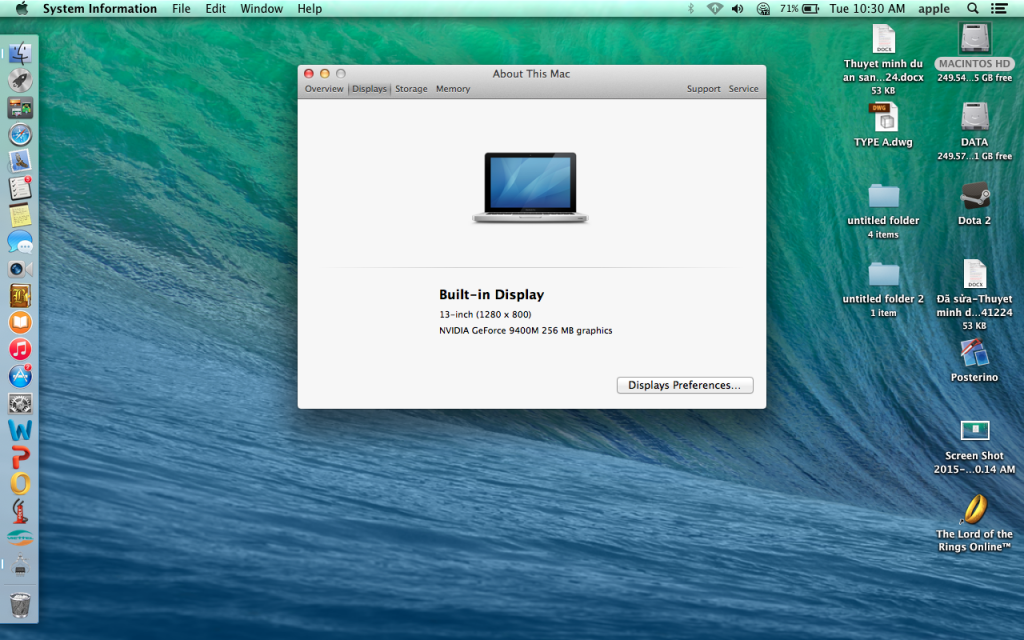Launch the red P presentation app in dock
The width and height of the screenshot is (1024, 640).
pos(20,457)
